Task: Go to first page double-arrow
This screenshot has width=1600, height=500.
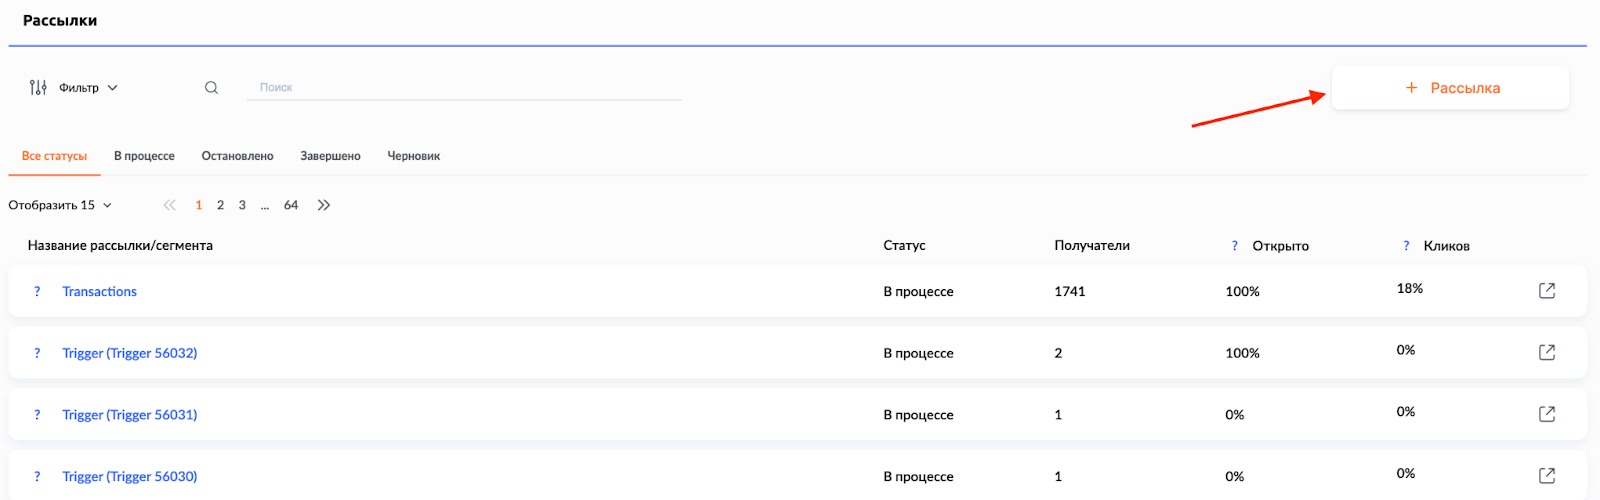Action: tap(169, 205)
